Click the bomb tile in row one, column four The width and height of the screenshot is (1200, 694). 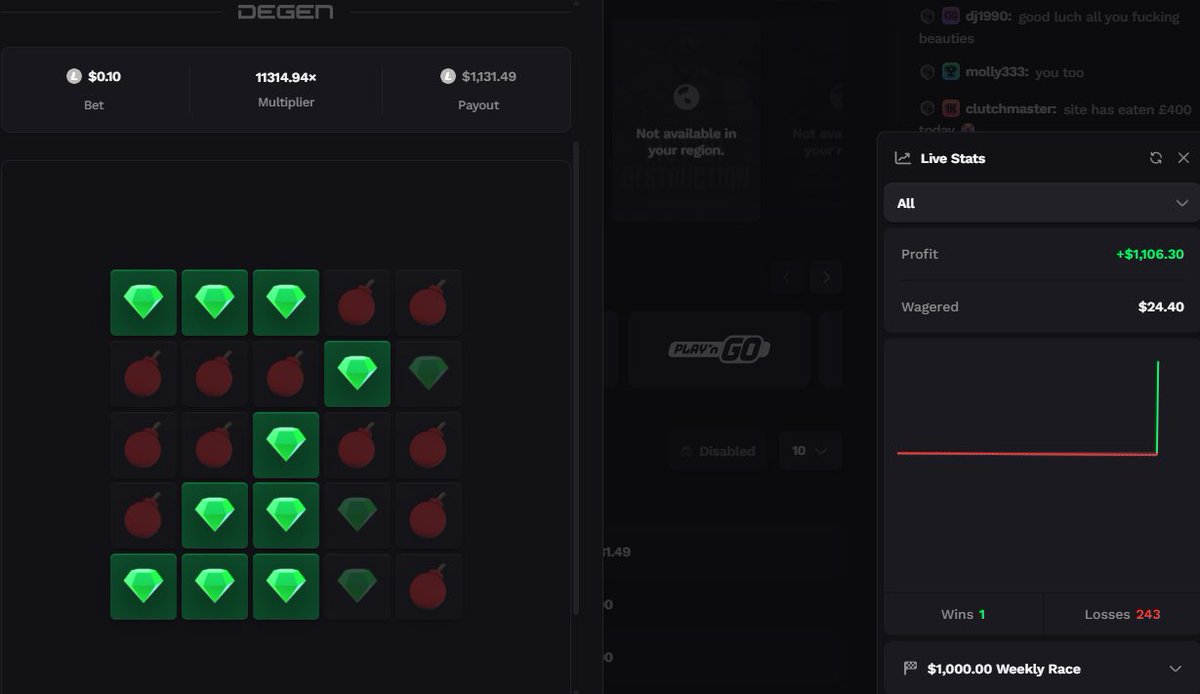coord(357,302)
